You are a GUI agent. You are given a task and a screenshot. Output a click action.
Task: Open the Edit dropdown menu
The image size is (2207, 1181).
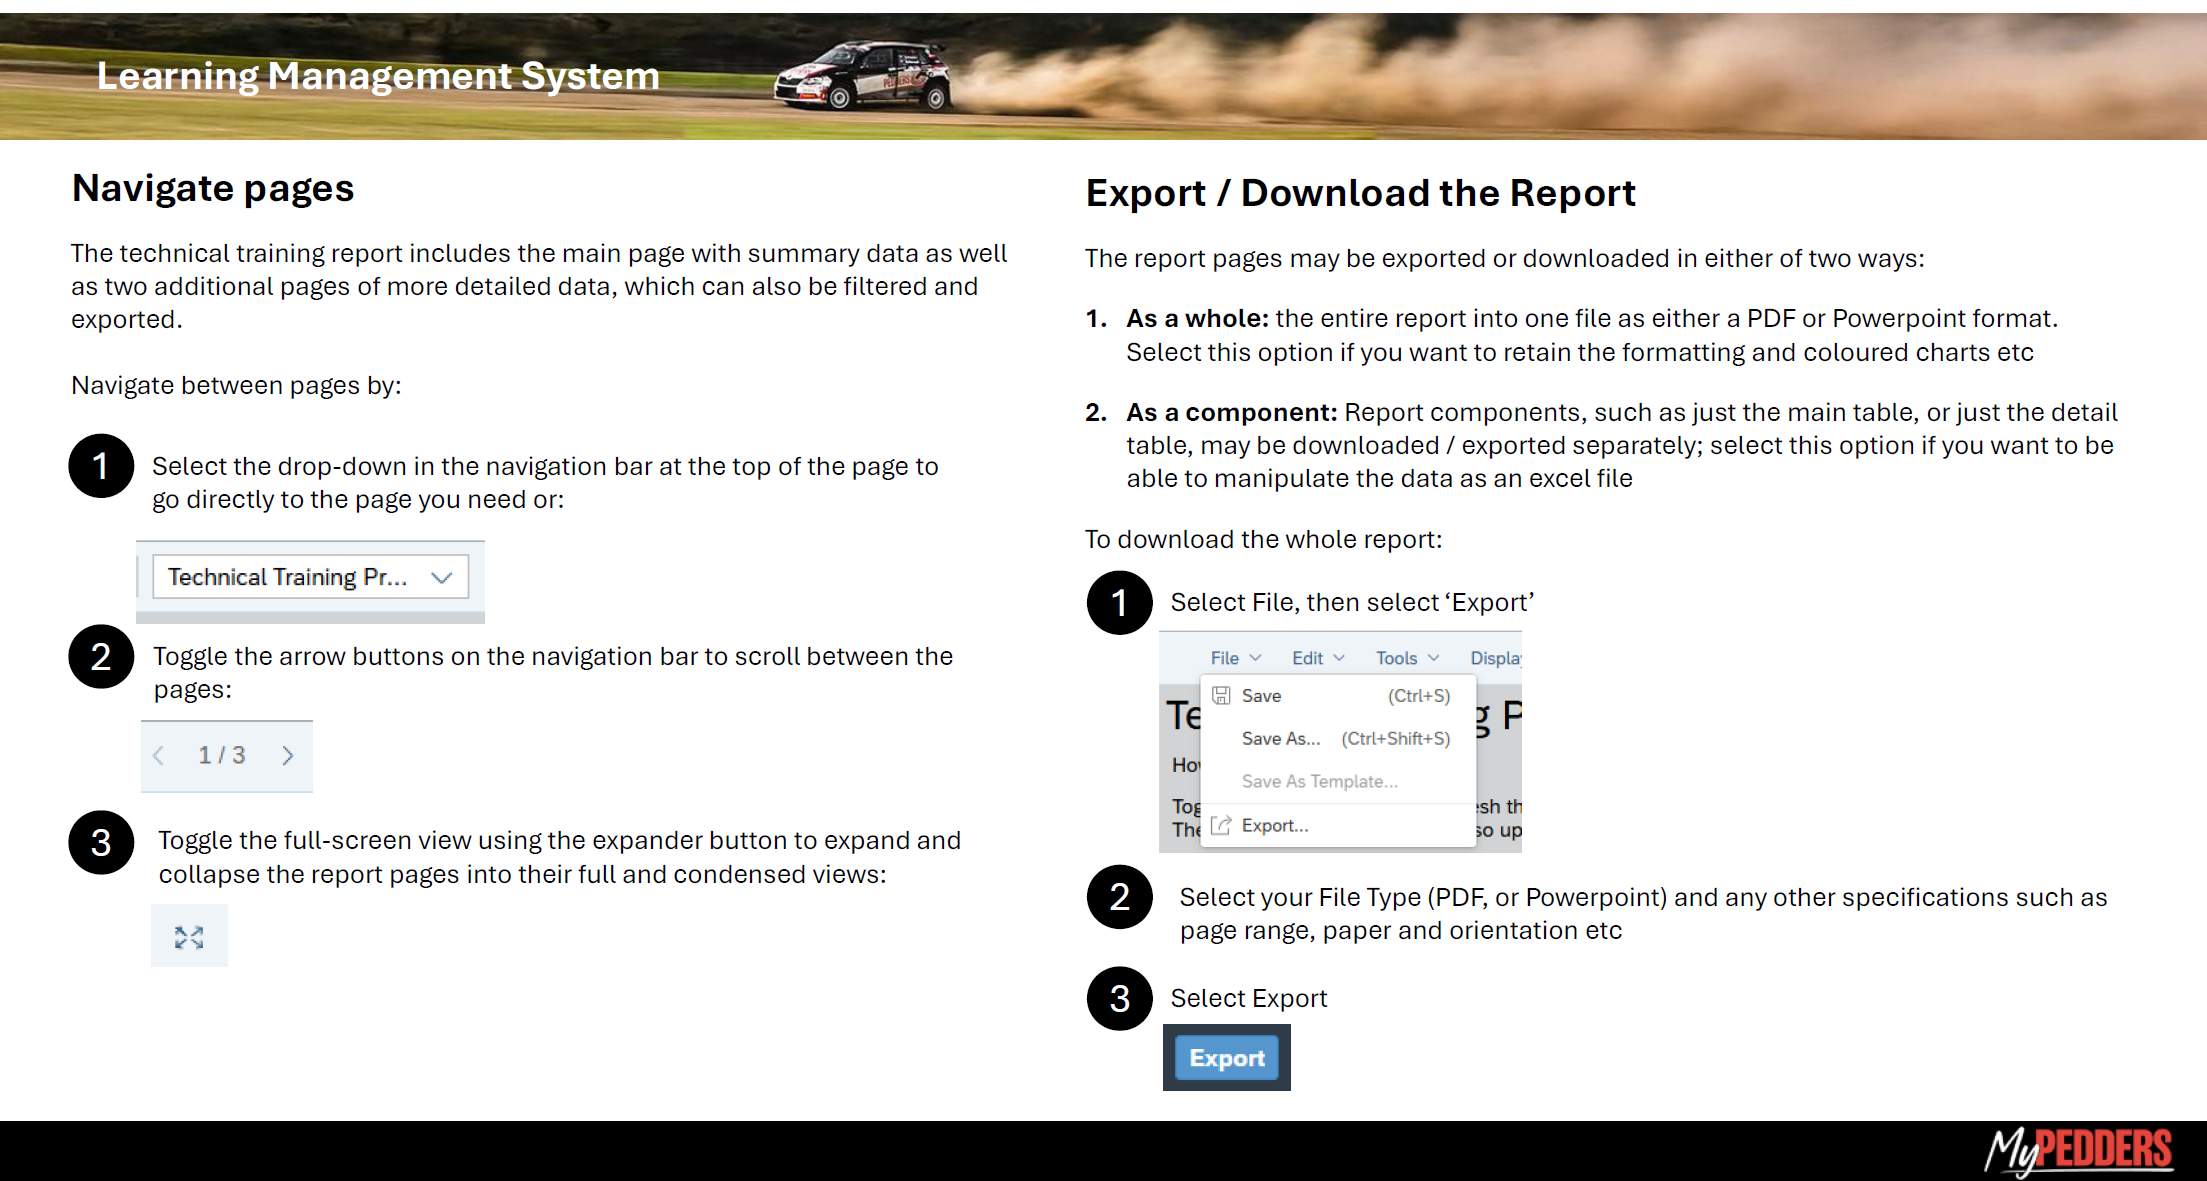tap(1317, 658)
